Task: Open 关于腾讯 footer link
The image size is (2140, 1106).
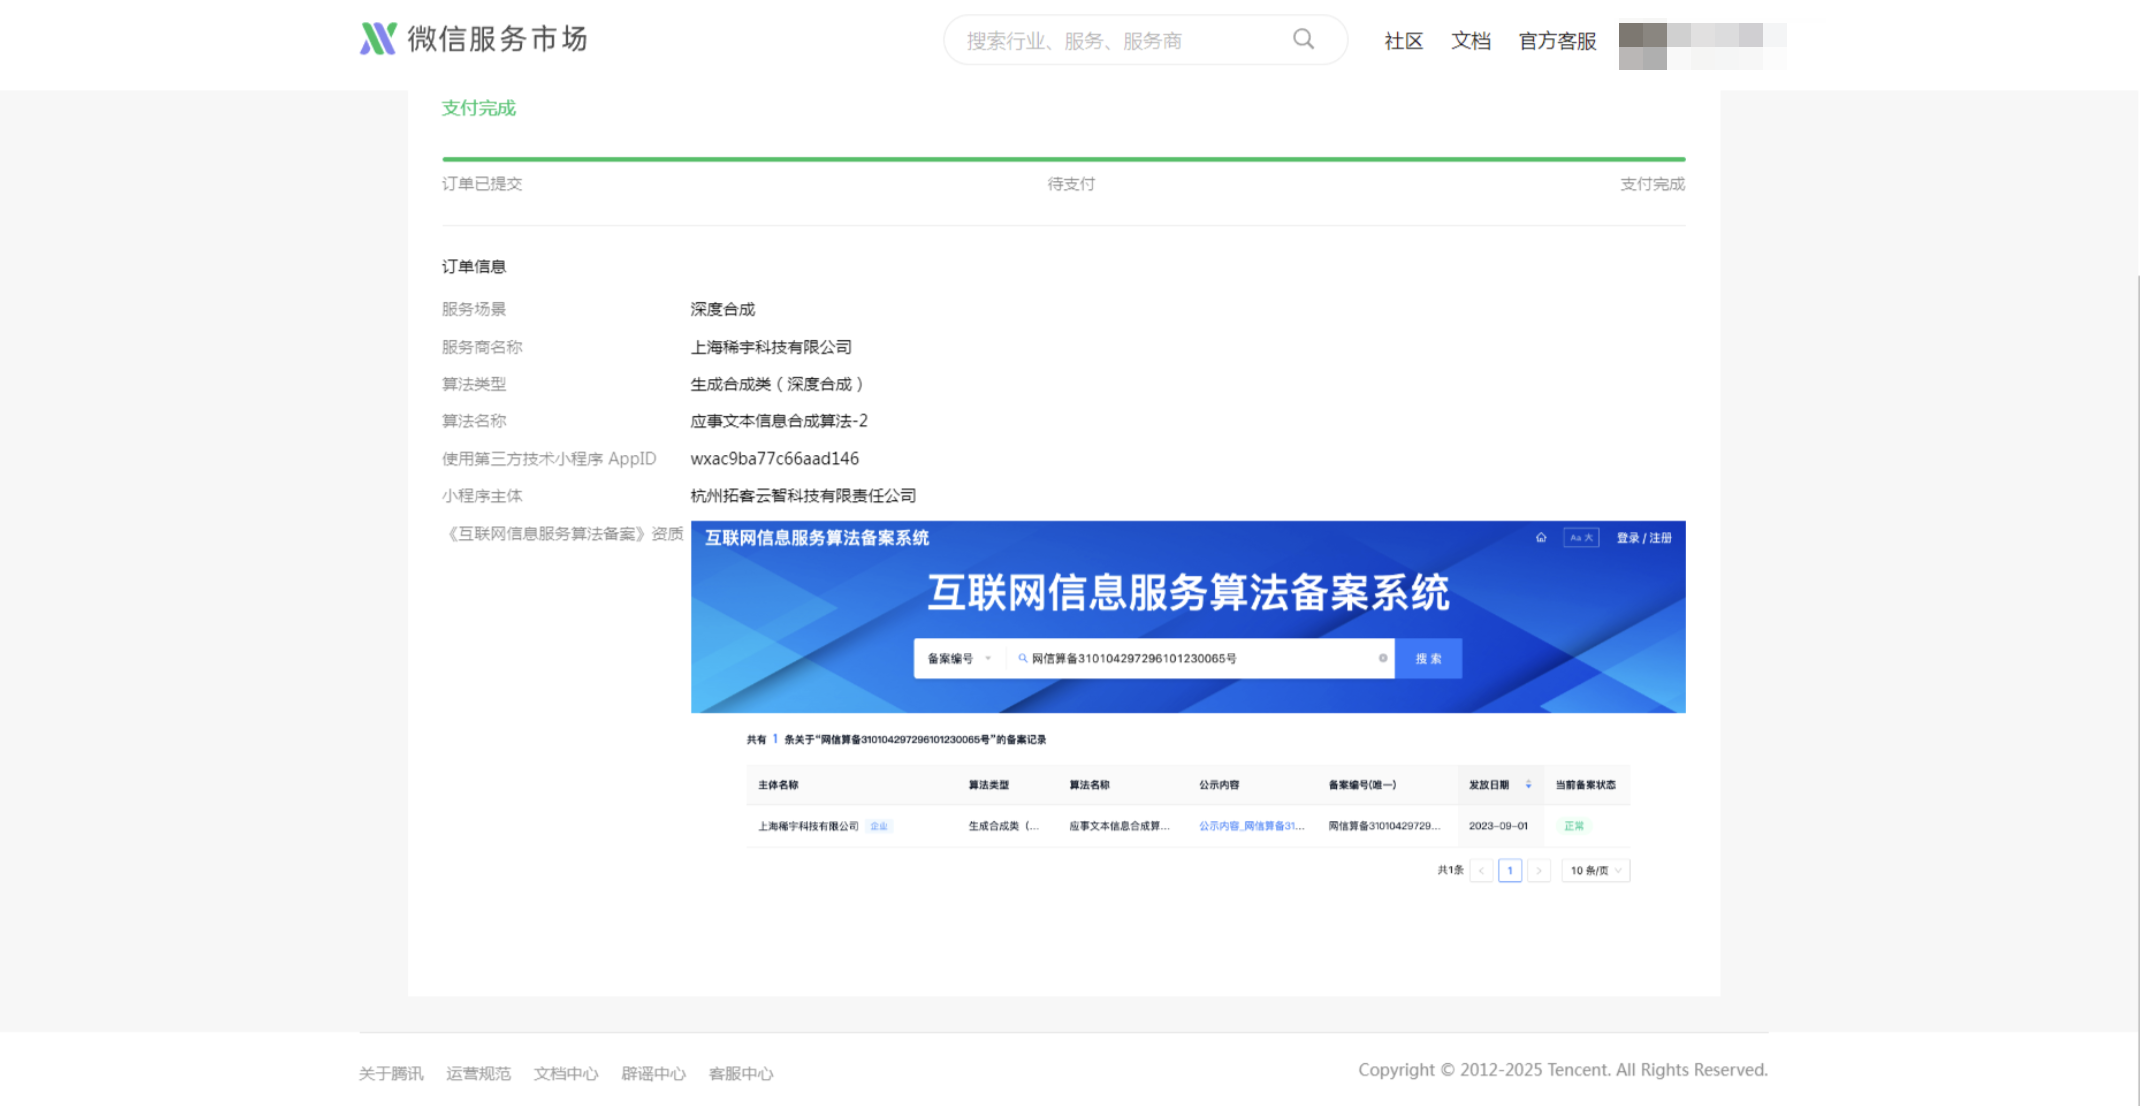Action: (x=391, y=1074)
